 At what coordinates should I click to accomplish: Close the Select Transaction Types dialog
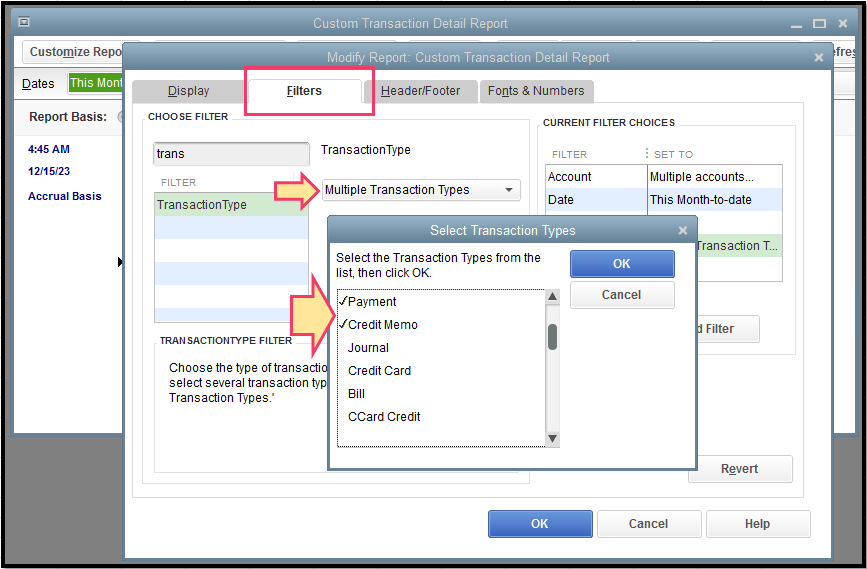click(x=683, y=231)
